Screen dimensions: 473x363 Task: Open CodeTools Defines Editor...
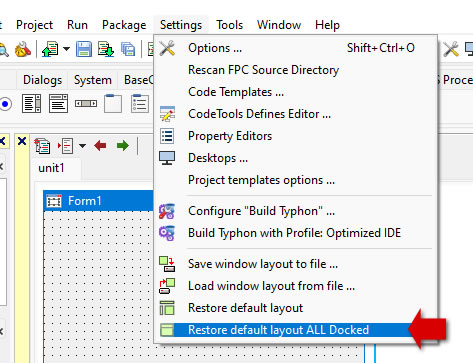click(x=295, y=114)
